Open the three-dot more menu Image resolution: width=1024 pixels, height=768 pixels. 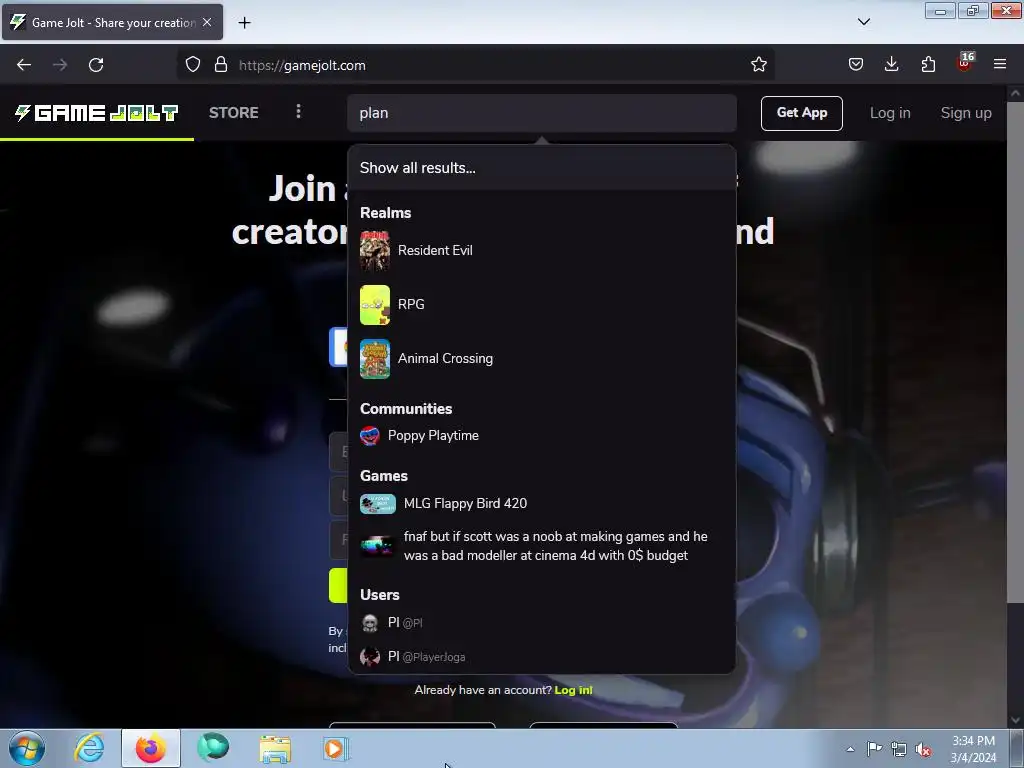point(298,112)
